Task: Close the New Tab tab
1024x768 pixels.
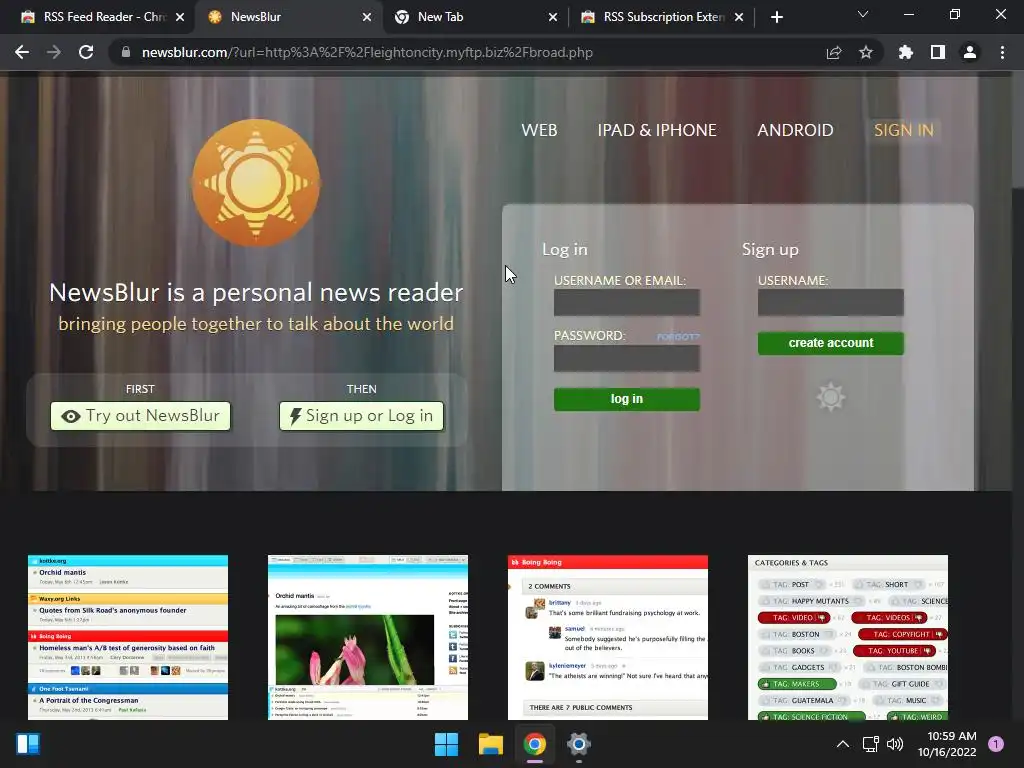Action: tap(553, 17)
